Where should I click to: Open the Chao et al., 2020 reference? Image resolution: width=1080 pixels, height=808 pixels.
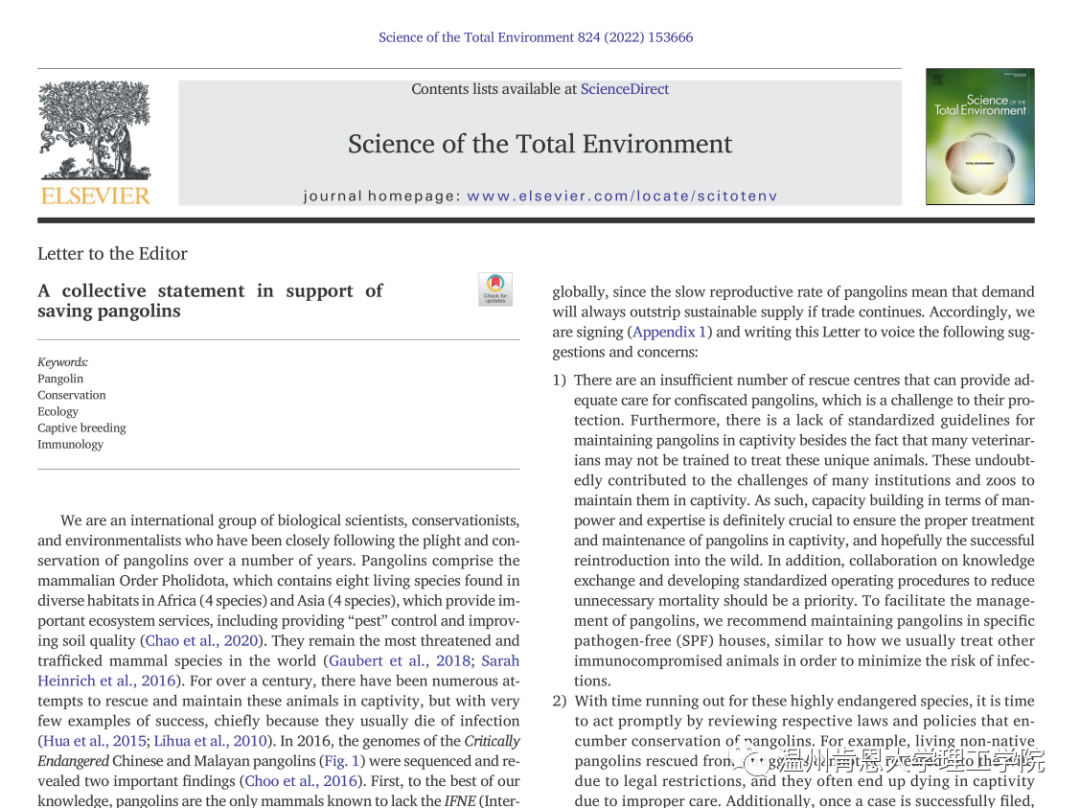[x=202, y=641]
